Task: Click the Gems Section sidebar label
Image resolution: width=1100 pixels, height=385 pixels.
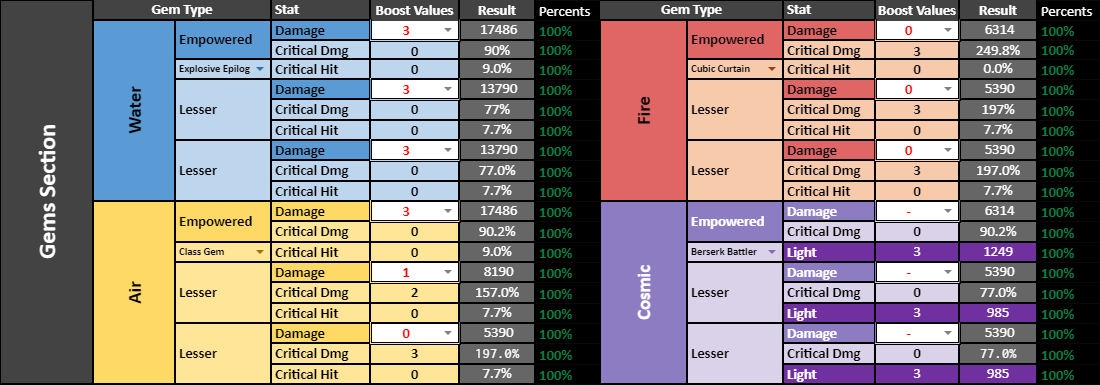Action: (x=46, y=192)
